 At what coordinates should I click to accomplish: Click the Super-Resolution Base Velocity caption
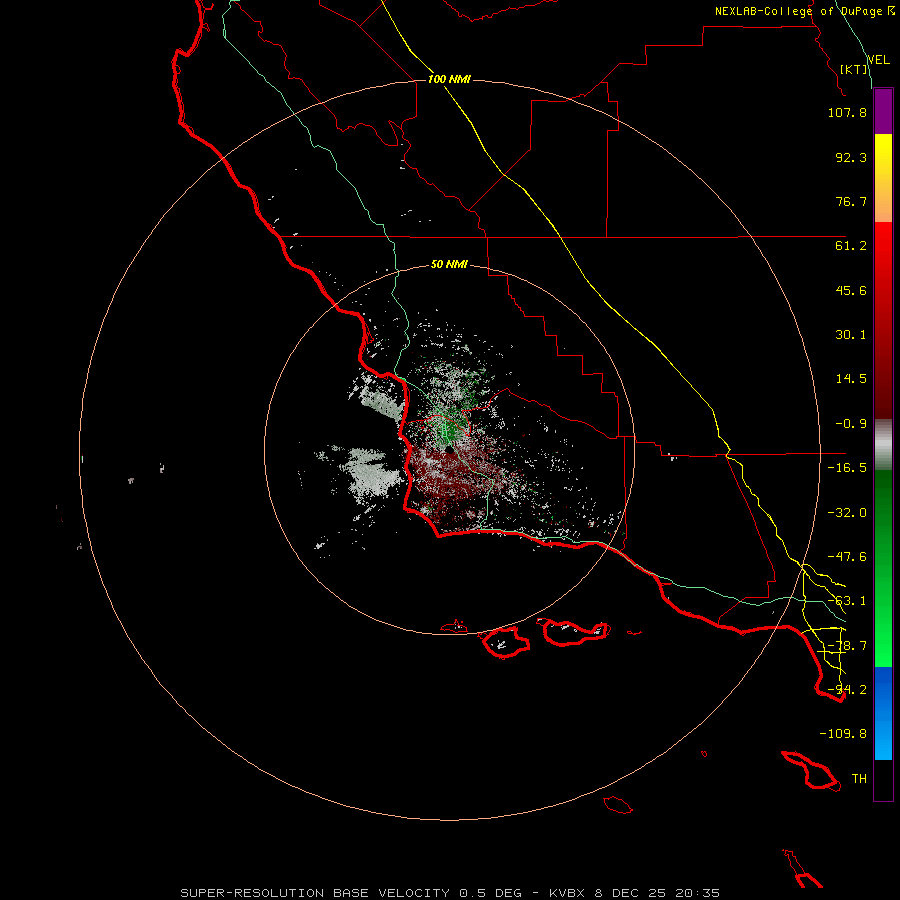(449, 893)
